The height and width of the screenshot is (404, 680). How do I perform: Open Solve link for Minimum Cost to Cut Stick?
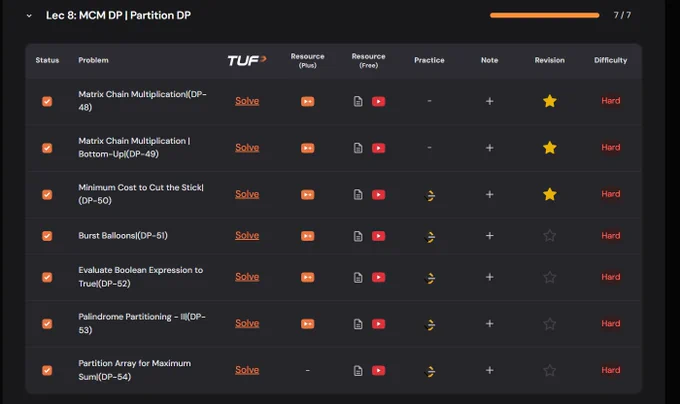tap(247, 194)
